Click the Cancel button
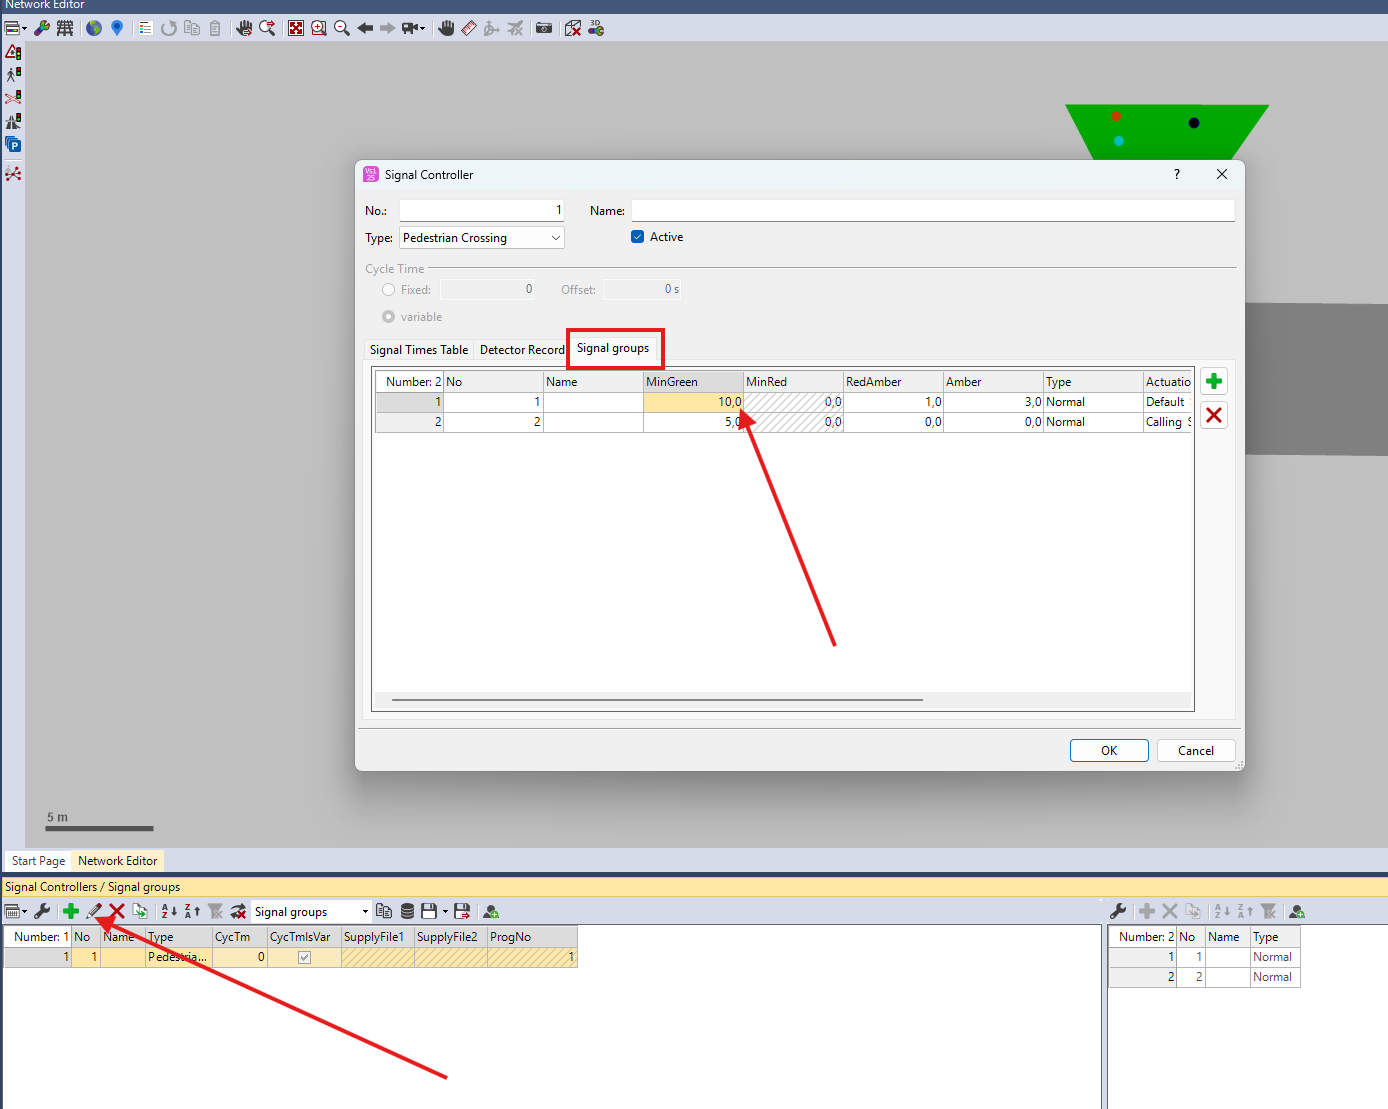 1196,750
